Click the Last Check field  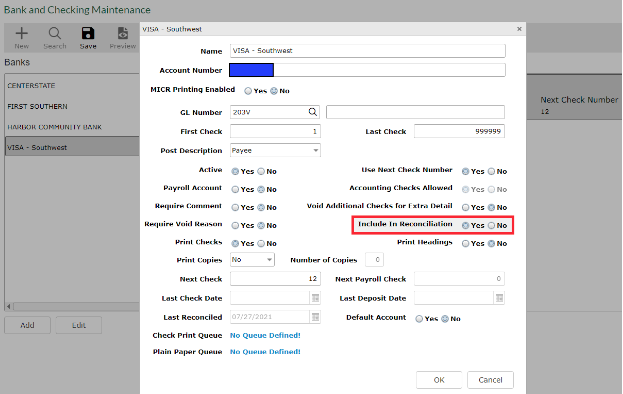pyautogui.click(x=459, y=131)
